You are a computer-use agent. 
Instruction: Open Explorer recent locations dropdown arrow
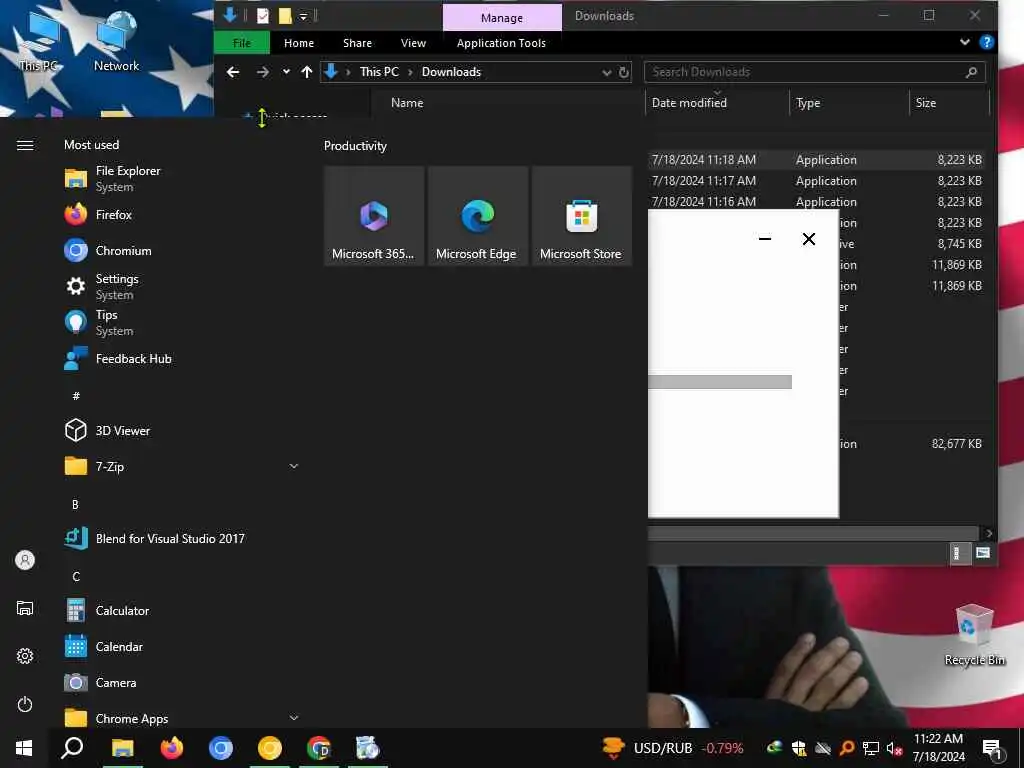click(x=286, y=72)
